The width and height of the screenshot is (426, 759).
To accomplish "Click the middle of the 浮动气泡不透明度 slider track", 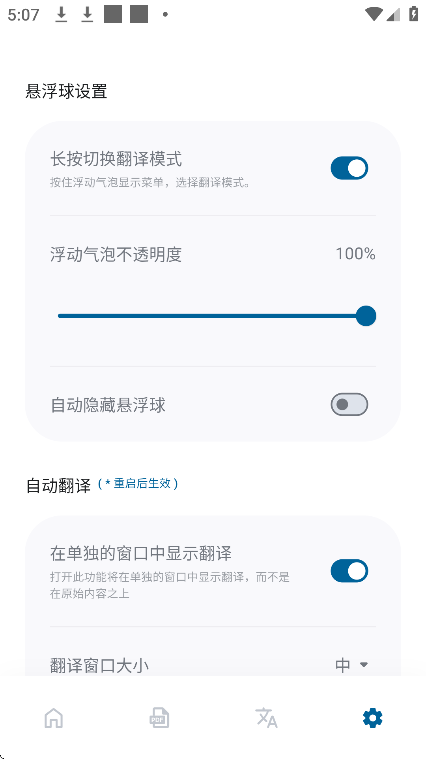I will (x=212, y=316).
